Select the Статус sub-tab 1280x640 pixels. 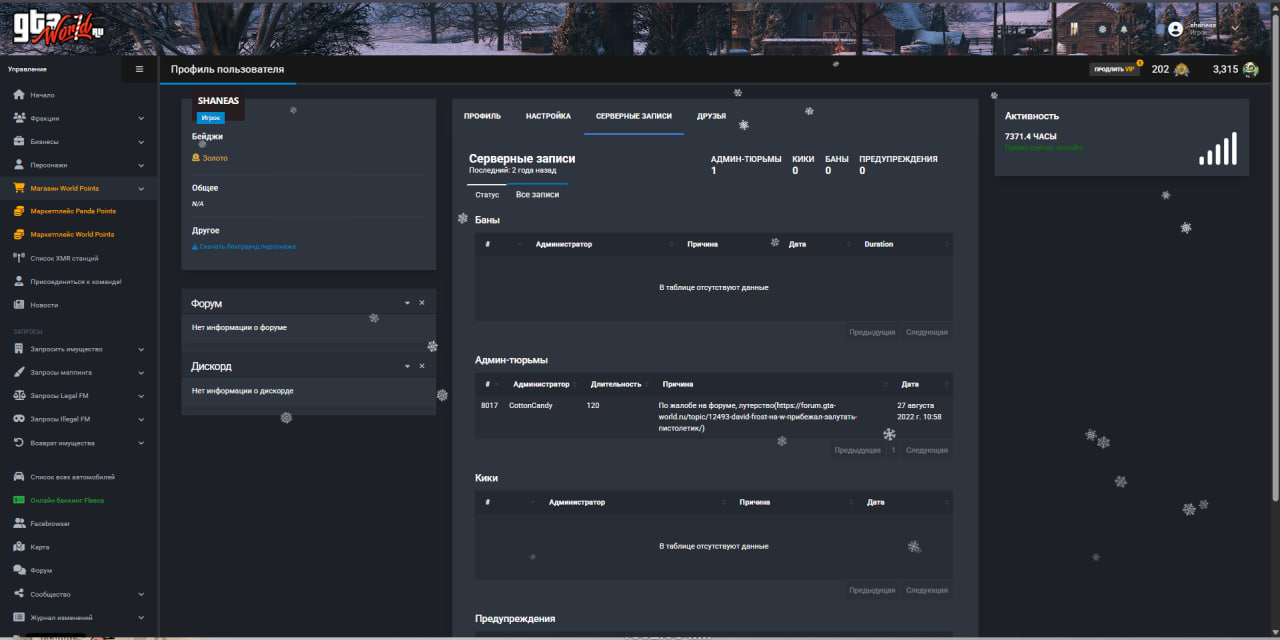pyautogui.click(x=487, y=194)
